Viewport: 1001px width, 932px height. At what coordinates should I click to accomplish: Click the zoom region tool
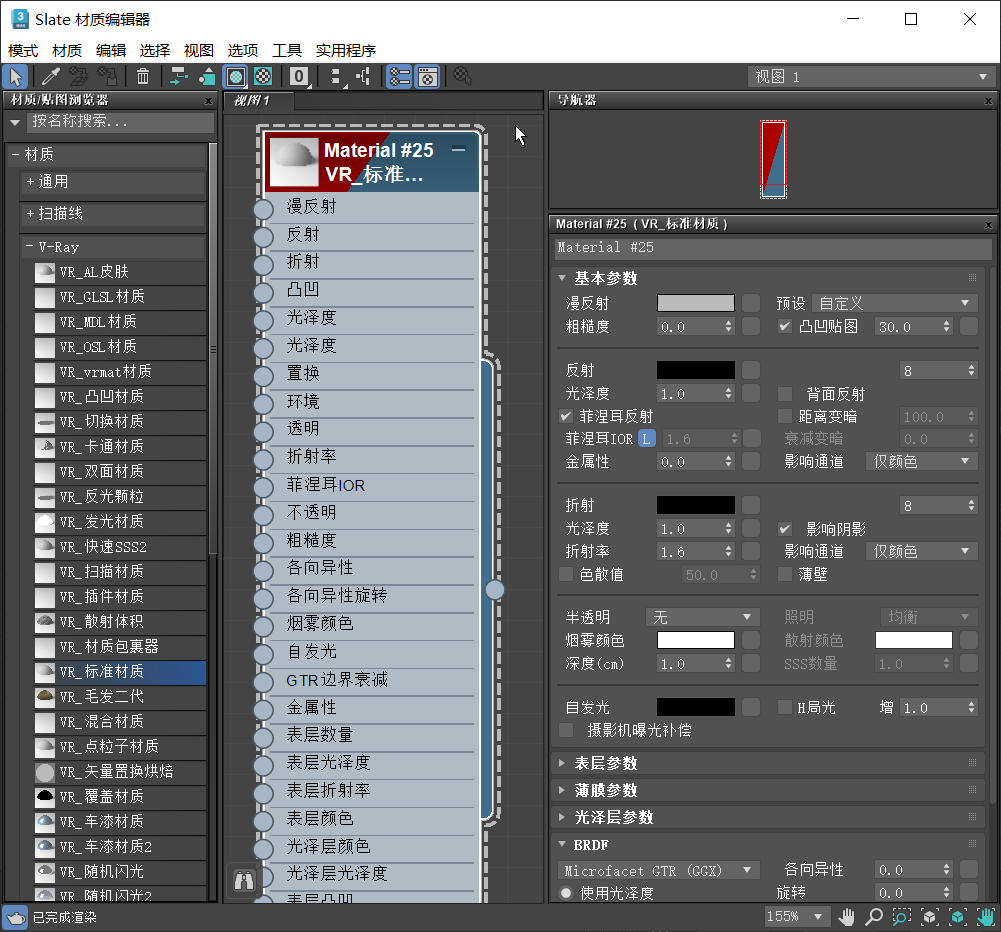pyautogui.click(x=901, y=917)
